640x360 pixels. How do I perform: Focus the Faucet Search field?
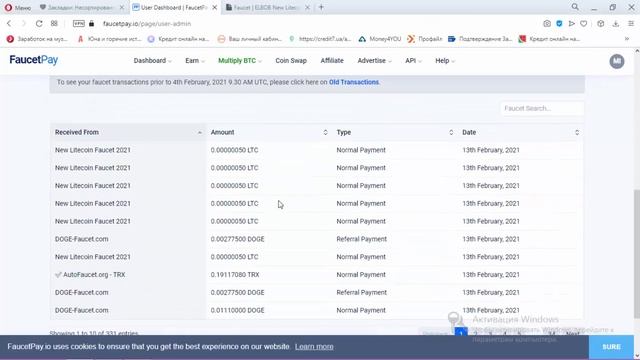[542, 108]
